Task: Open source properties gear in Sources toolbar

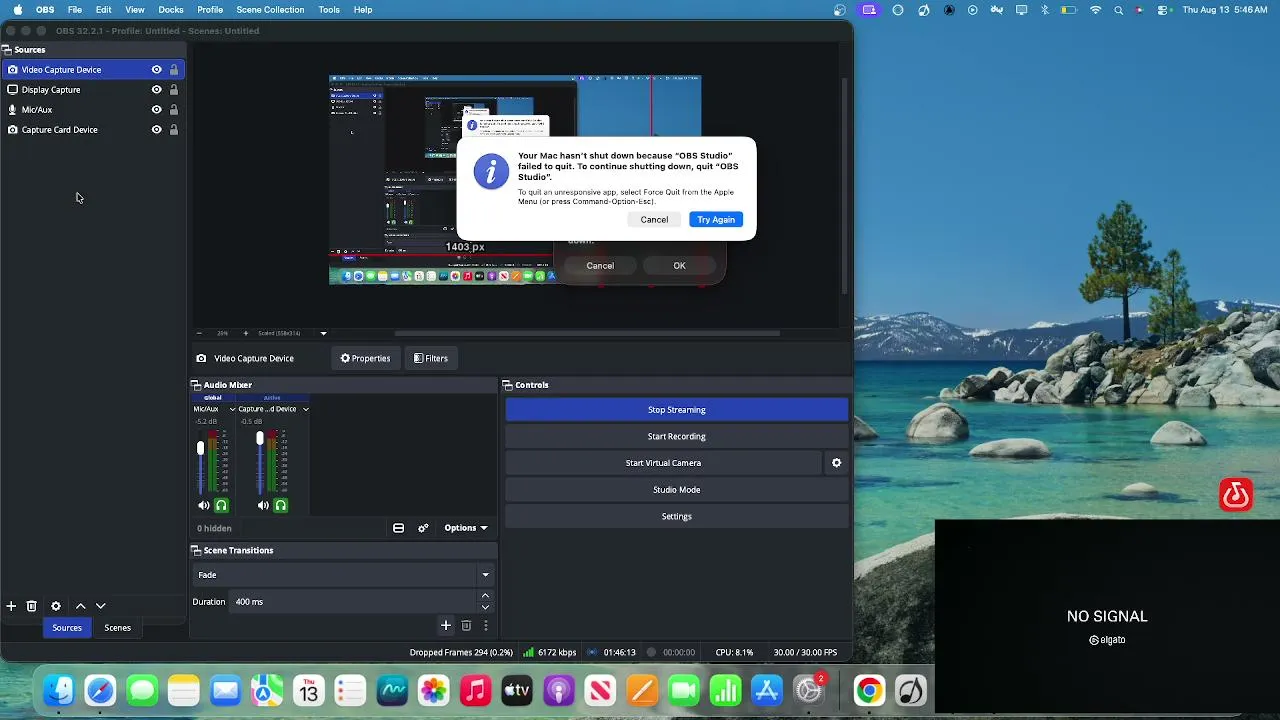Action: pos(56,606)
